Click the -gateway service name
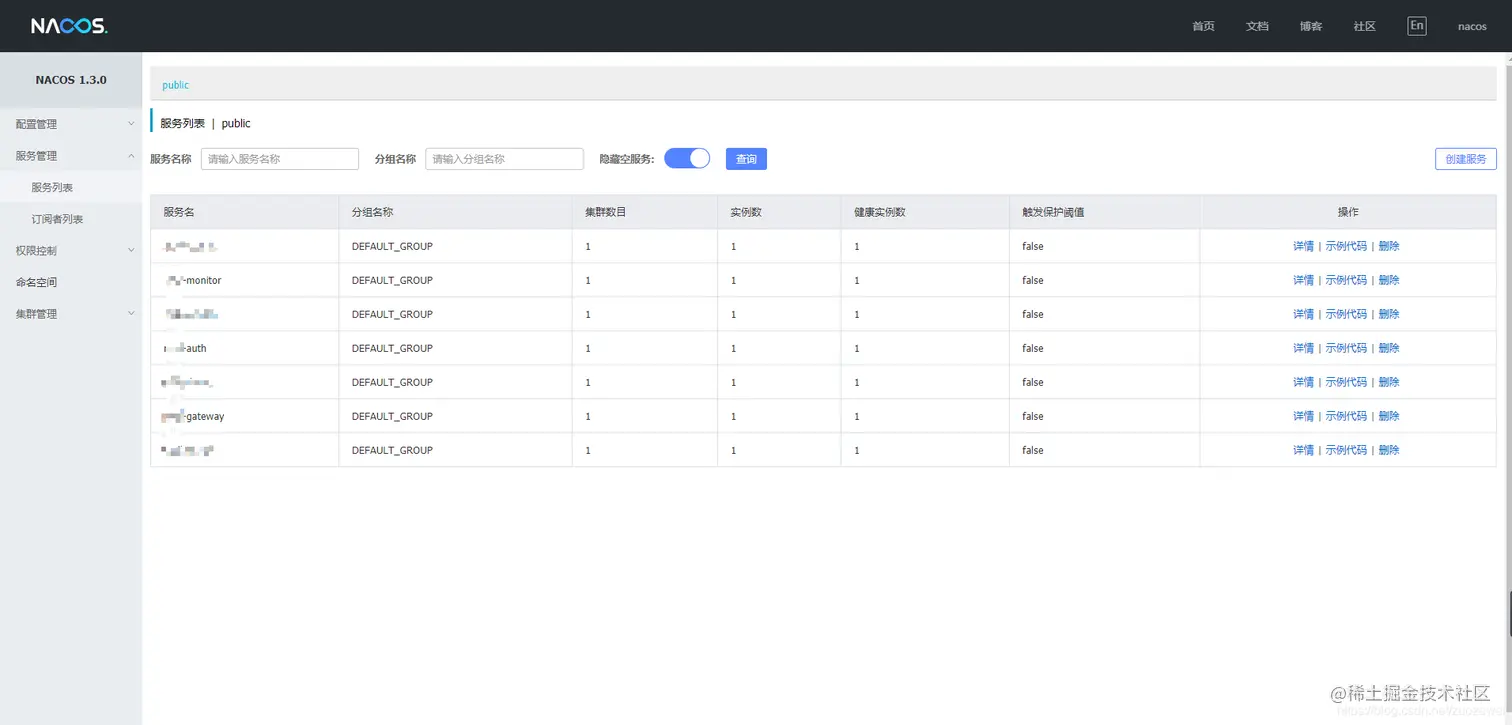Image resolution: width=1512 pixels, height=725 pixels. click(193, 416)
